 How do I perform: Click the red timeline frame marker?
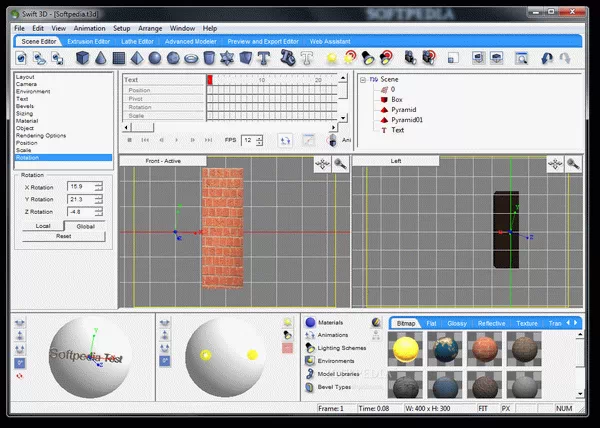coord(210,80)
